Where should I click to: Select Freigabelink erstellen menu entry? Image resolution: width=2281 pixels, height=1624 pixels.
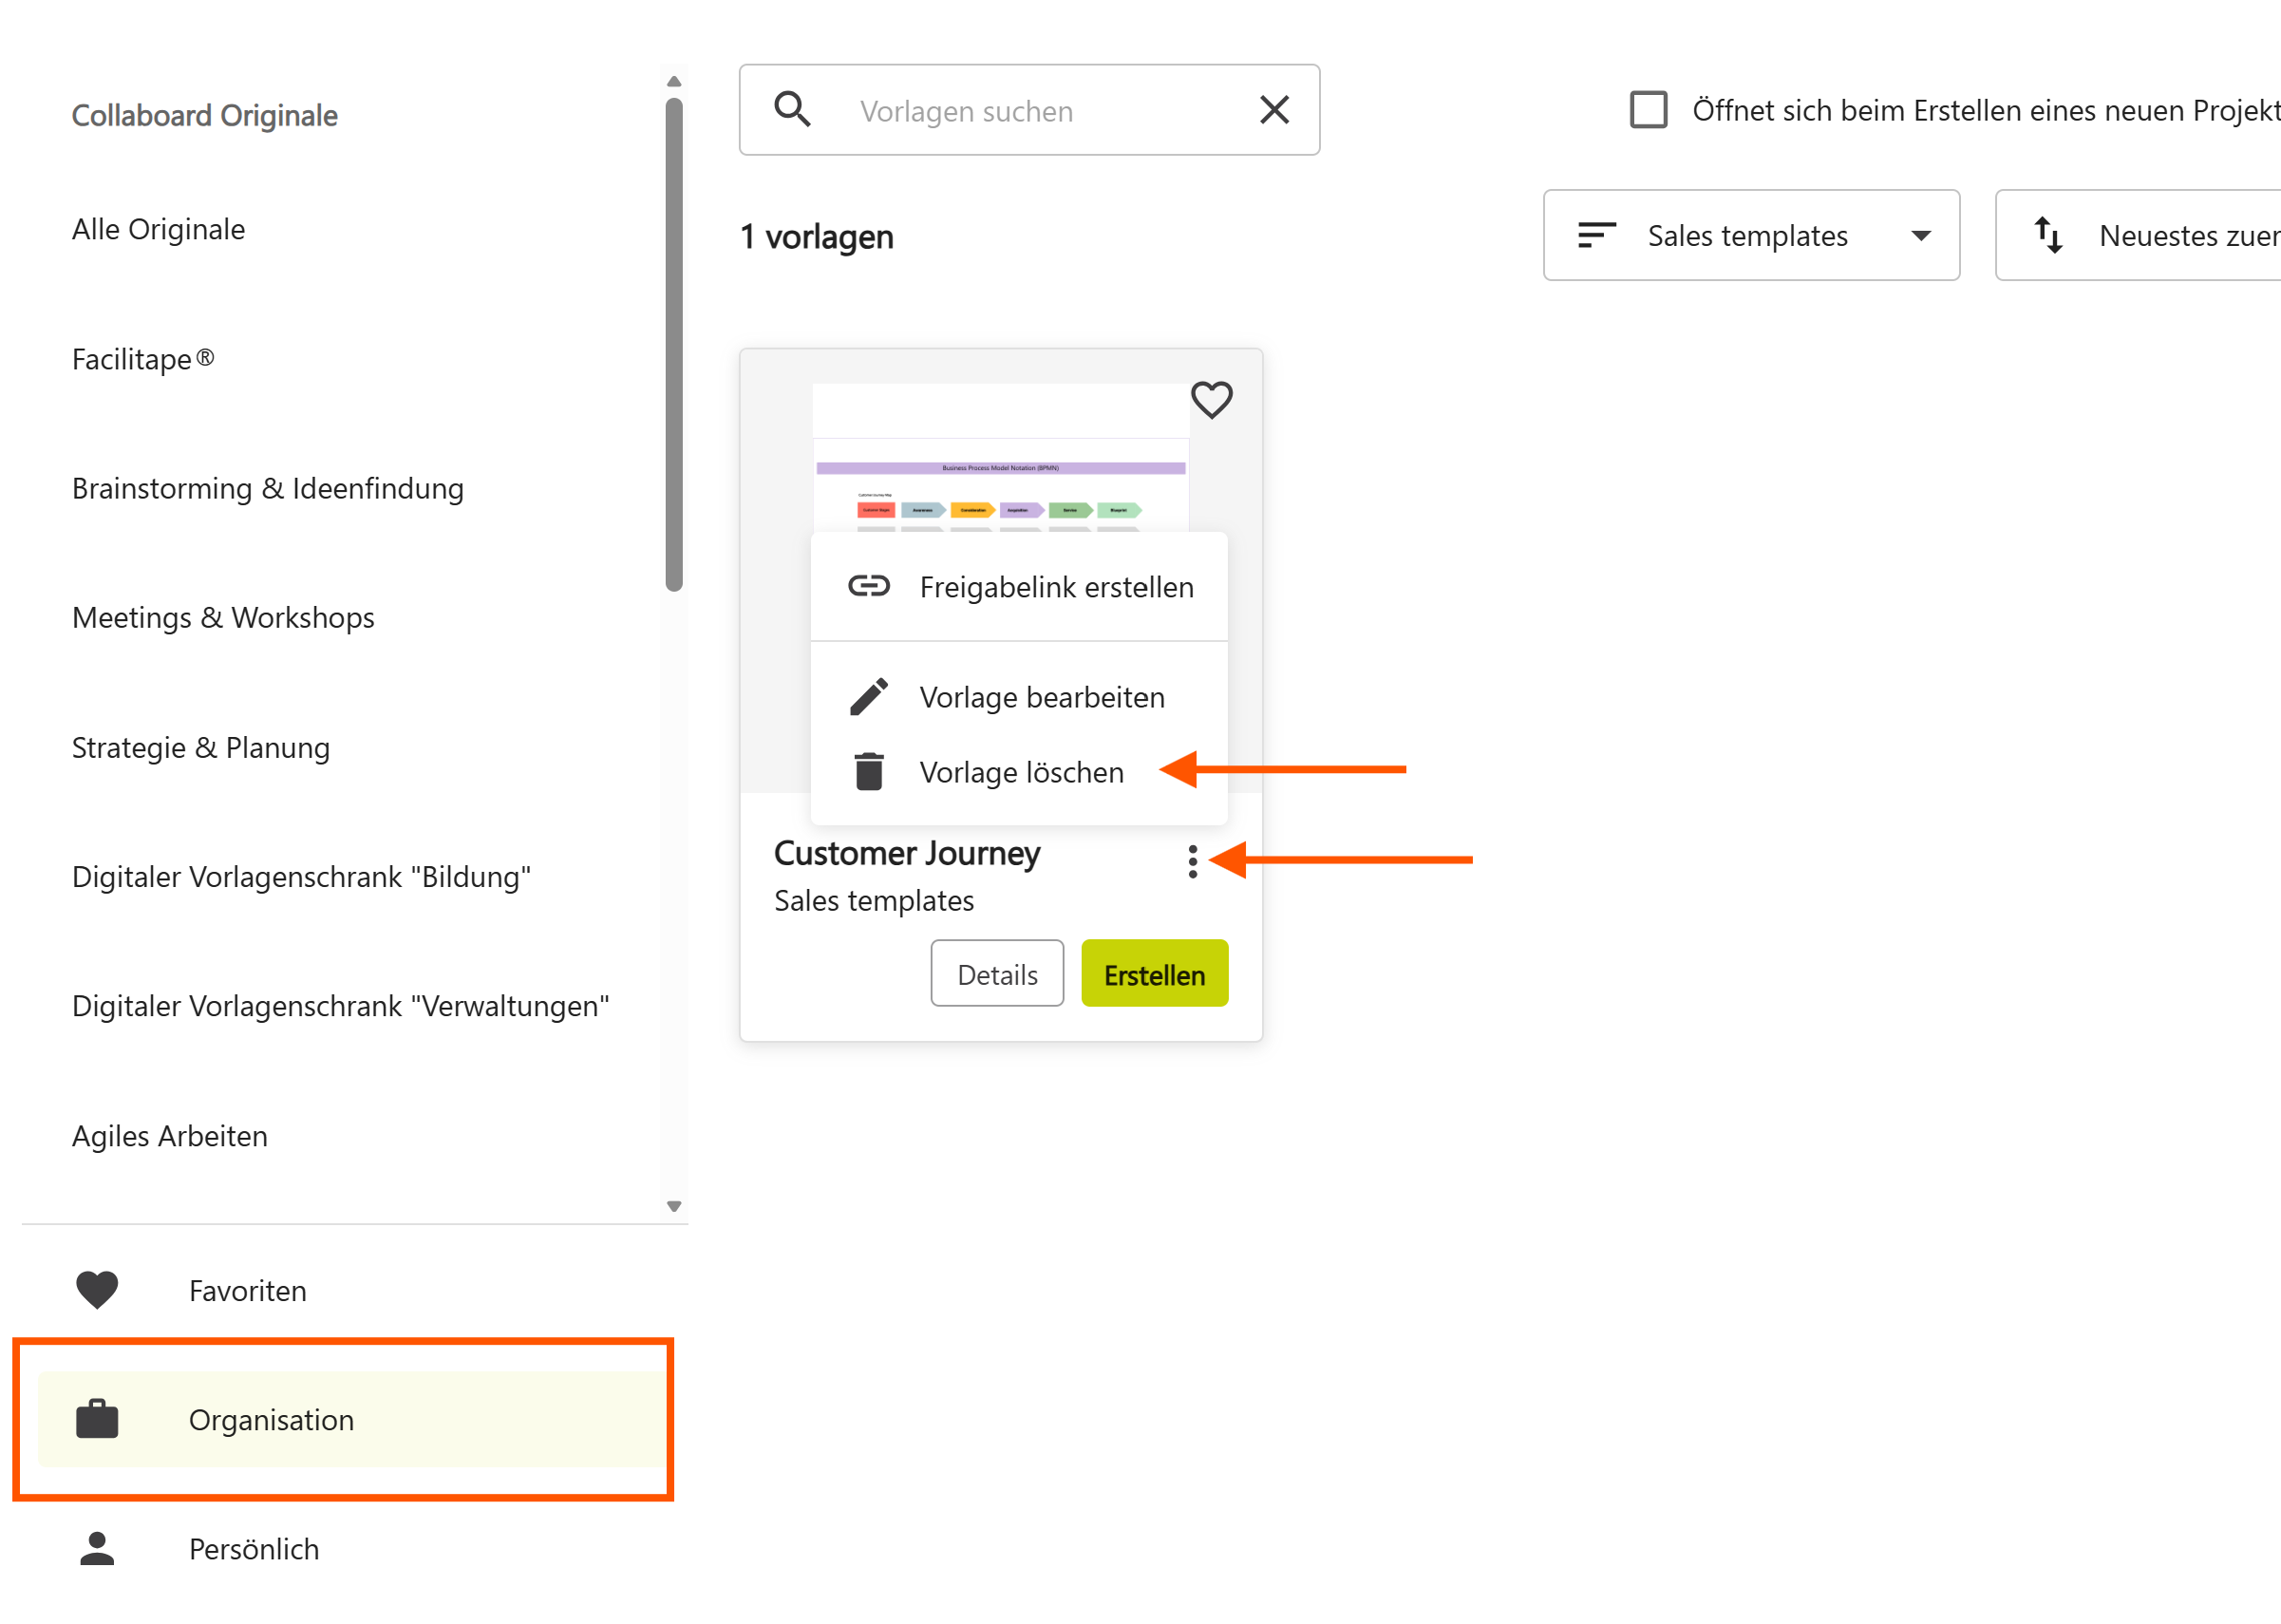click(x=1056, y=587)
